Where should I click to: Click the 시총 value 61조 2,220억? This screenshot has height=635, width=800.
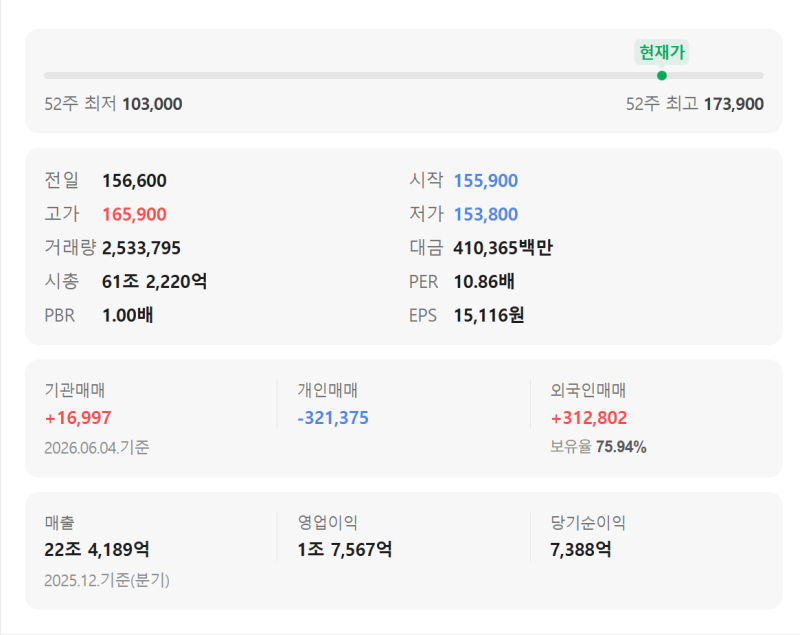click(x=155, y=282)
